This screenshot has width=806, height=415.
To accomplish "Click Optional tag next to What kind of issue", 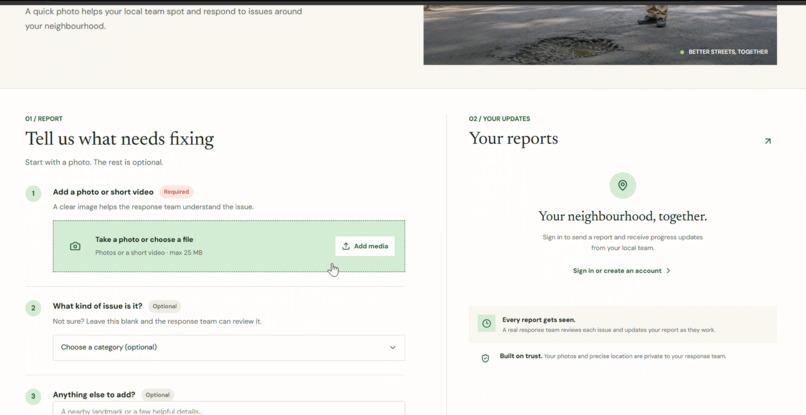I will point(164,306).
